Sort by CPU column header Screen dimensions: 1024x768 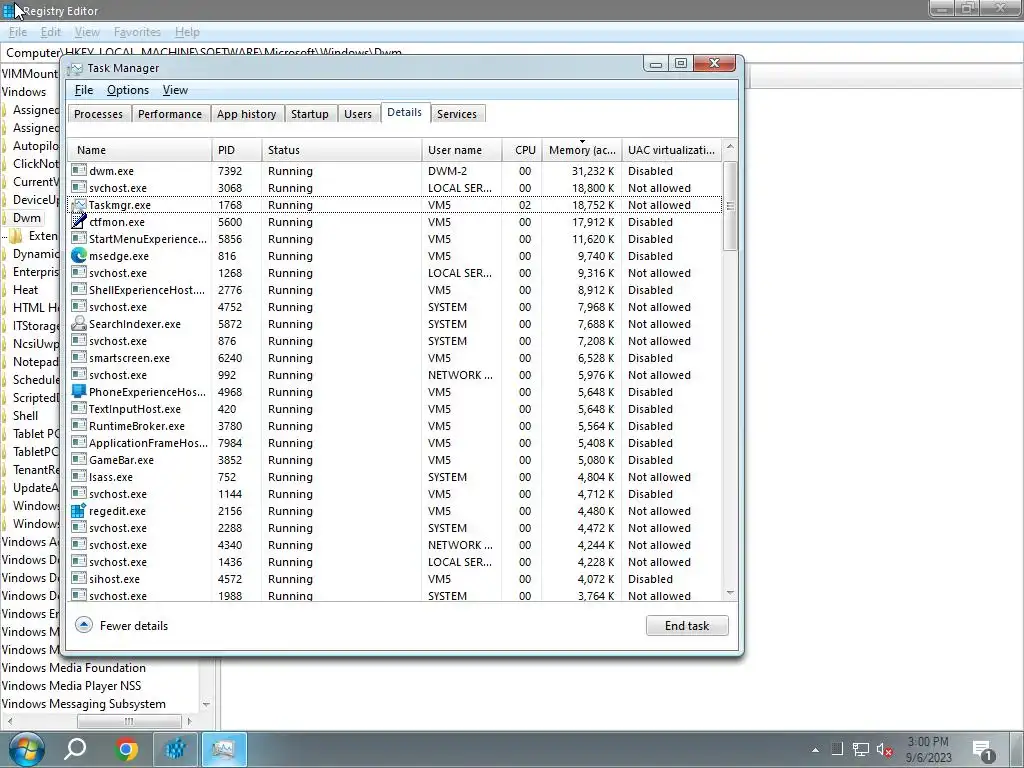tap(522, 150)
